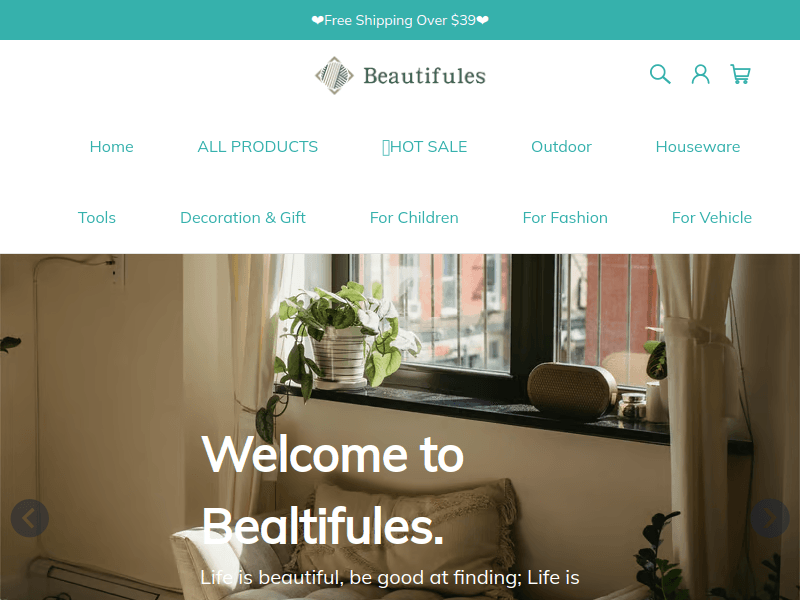Select the Outdoor category
Image resolution: width=800 pixels, height=600 pixels.
[x=561, y=147]
